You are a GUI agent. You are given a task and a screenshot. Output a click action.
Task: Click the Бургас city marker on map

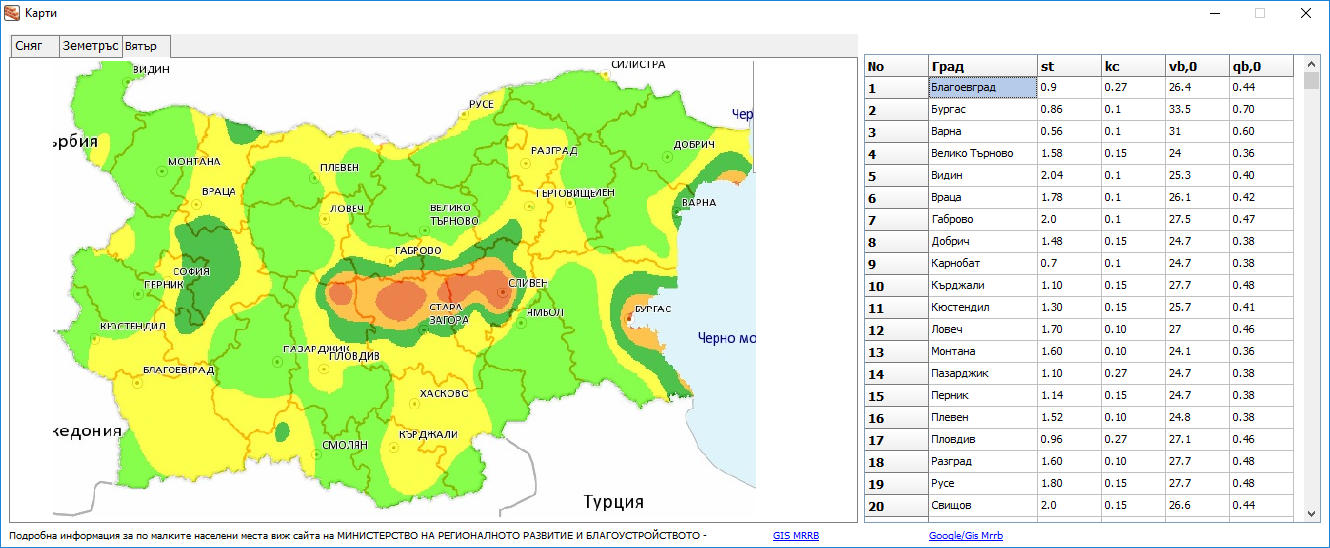click(628, 318)
